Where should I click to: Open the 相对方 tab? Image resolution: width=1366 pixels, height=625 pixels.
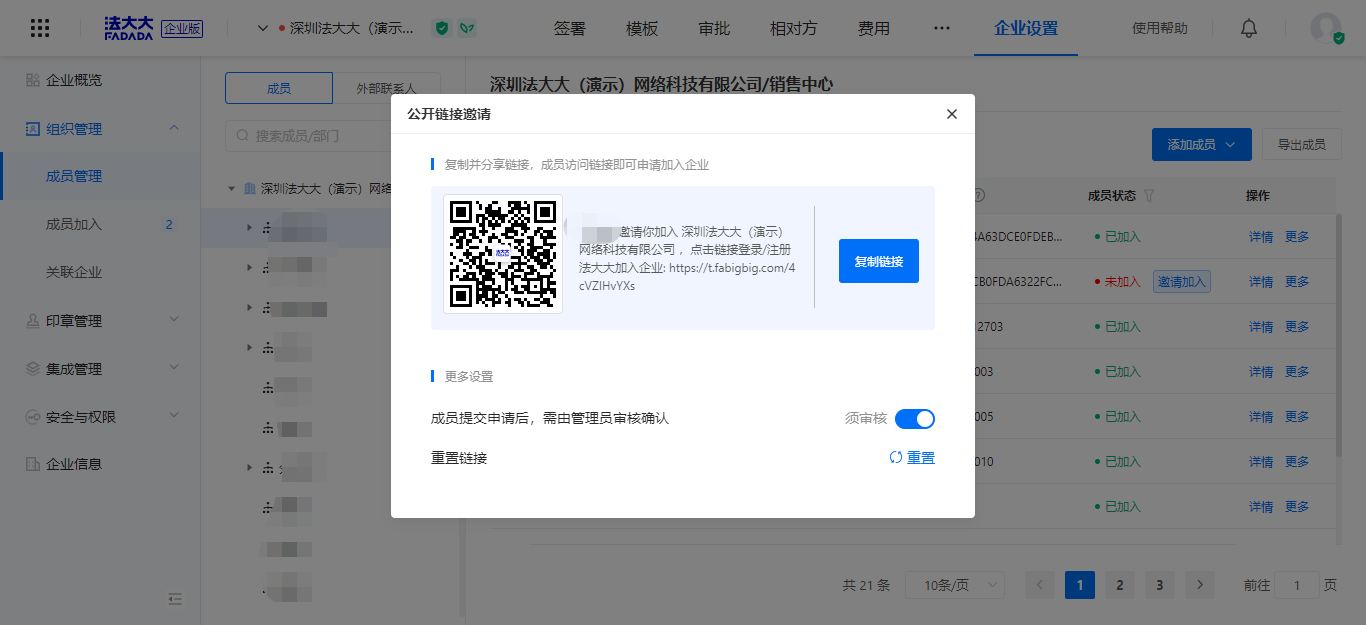coord(793,28)
